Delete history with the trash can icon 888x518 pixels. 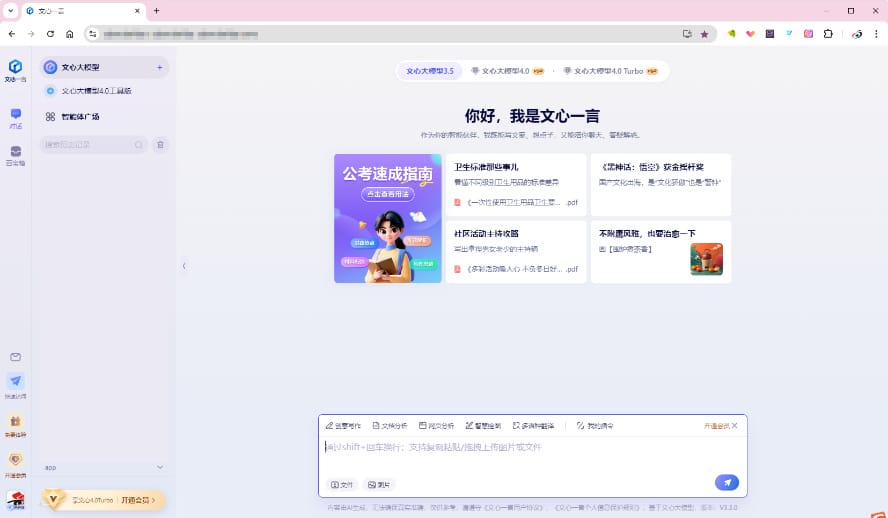160,145
